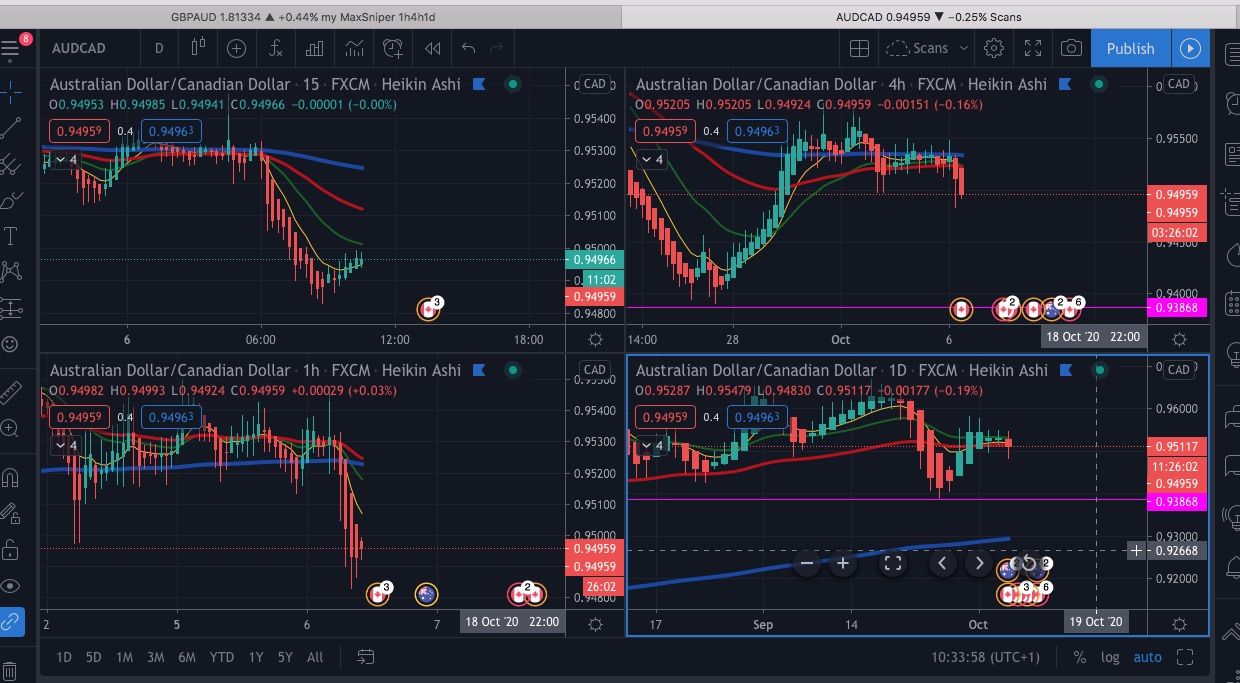This screenshot has height=683, width=1240.
Task: Take a snapshot with the camera icon
Action: [1071, 48]
